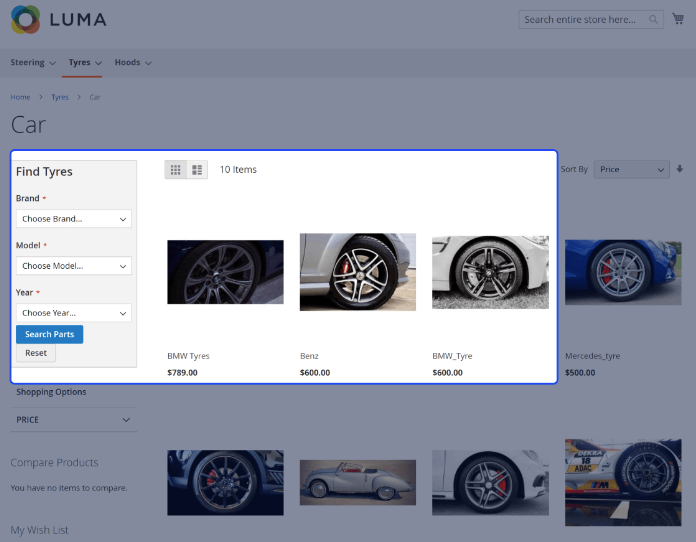Open the BMW Tyres product image
The image size is (696, 542).
(225, 272)
